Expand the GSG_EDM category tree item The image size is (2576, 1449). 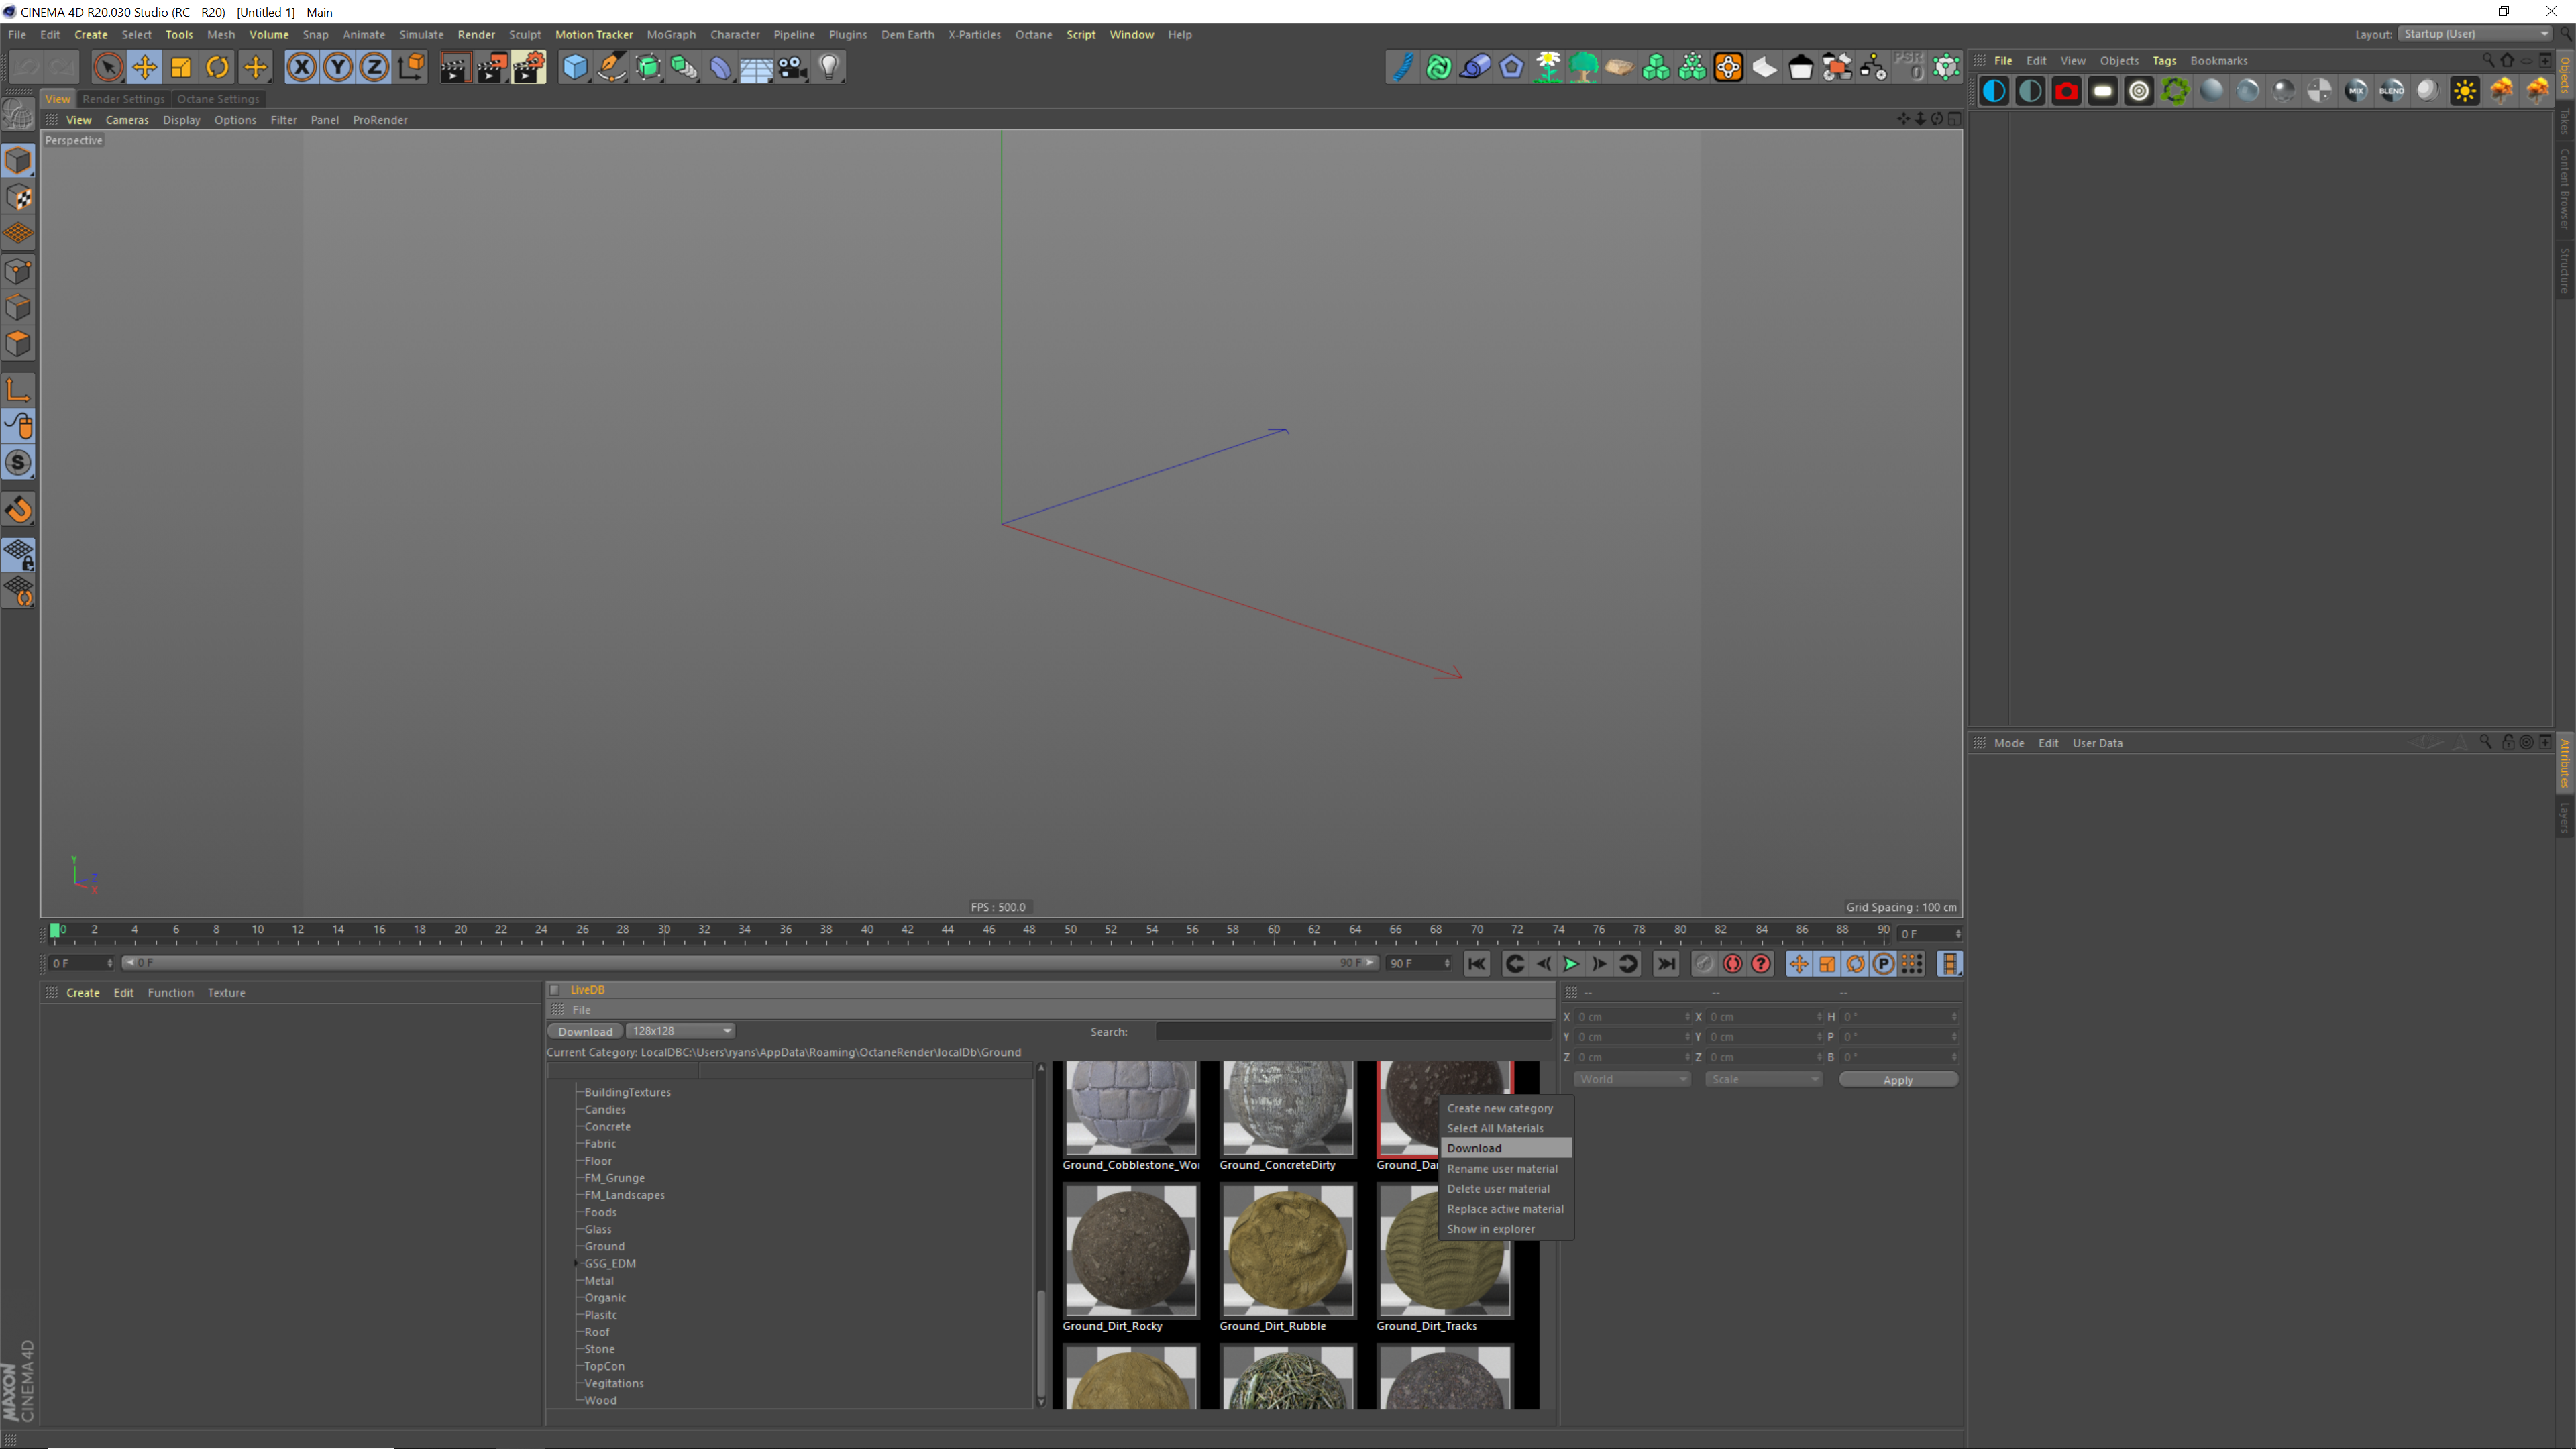[577, 1263]
